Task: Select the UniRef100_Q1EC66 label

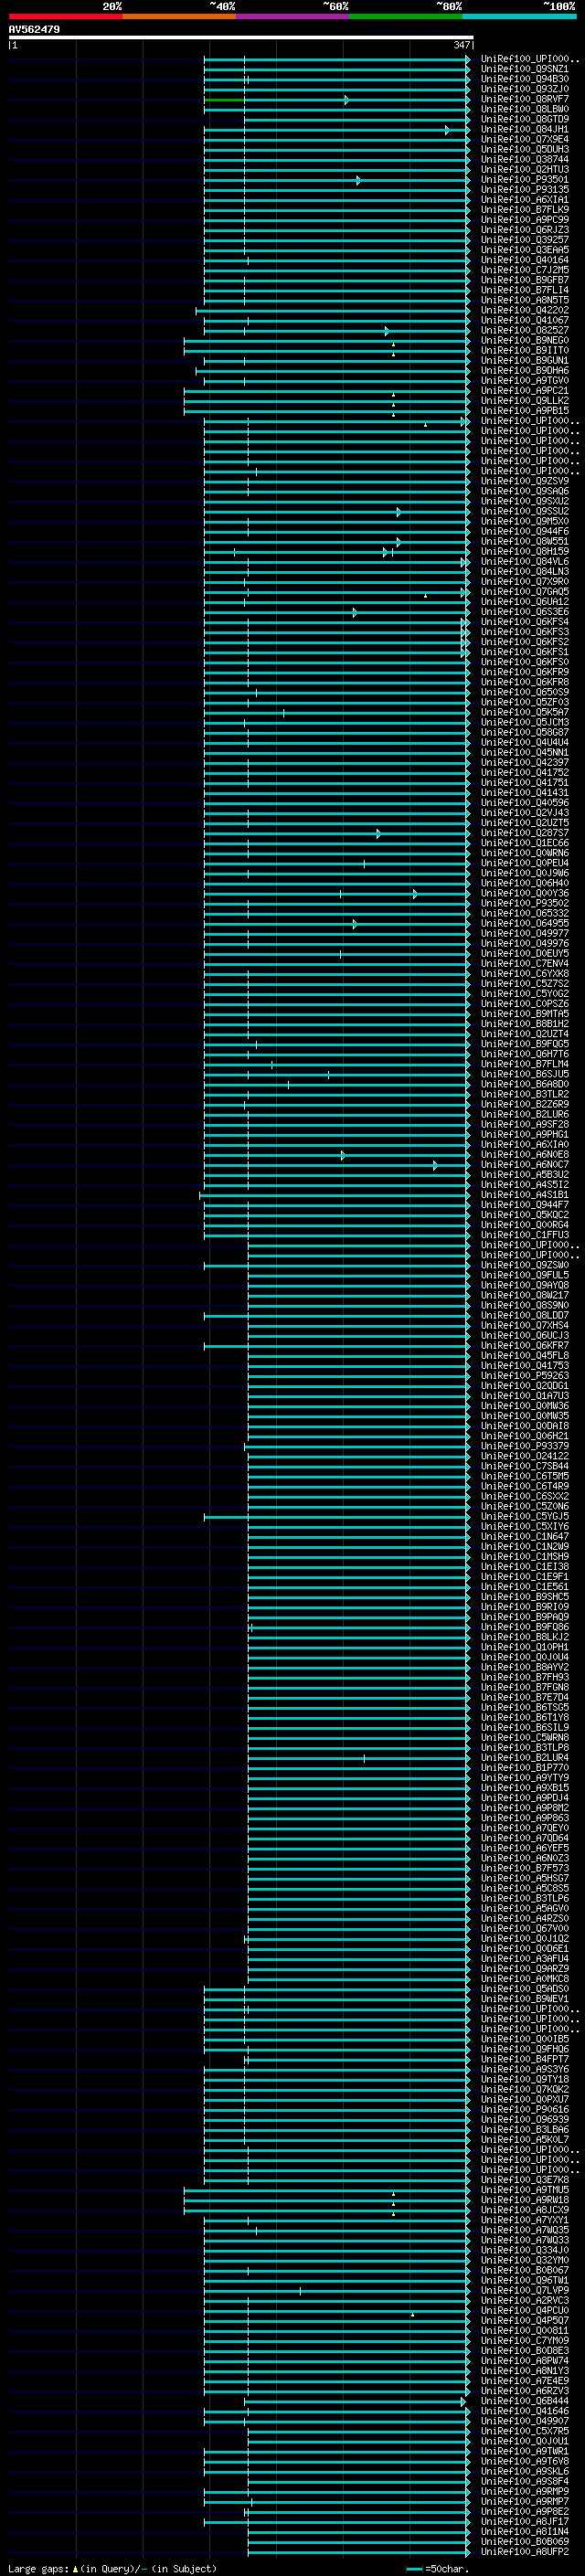Action: 525,842
